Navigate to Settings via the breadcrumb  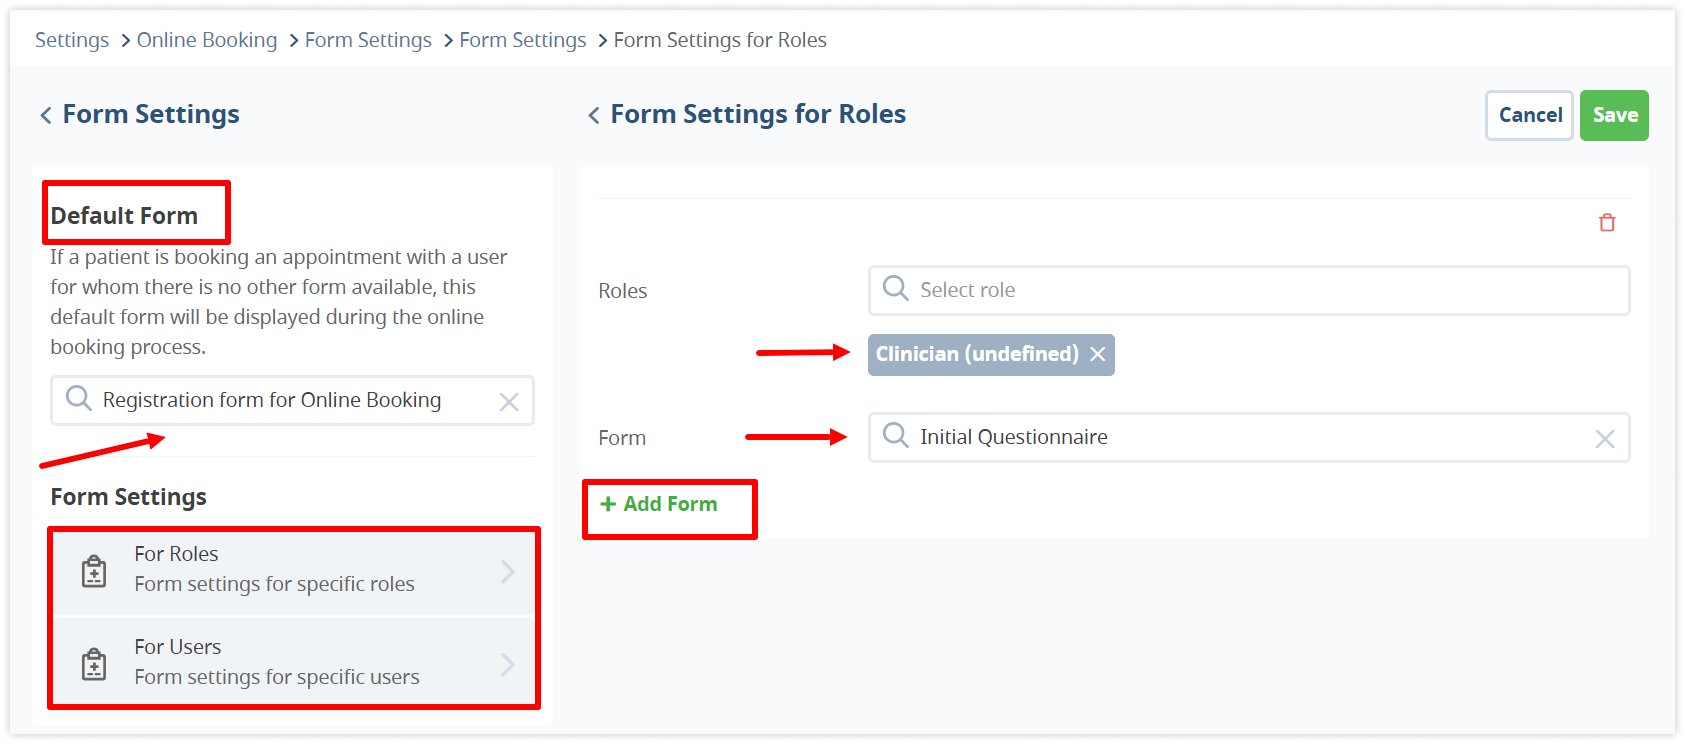71,40
